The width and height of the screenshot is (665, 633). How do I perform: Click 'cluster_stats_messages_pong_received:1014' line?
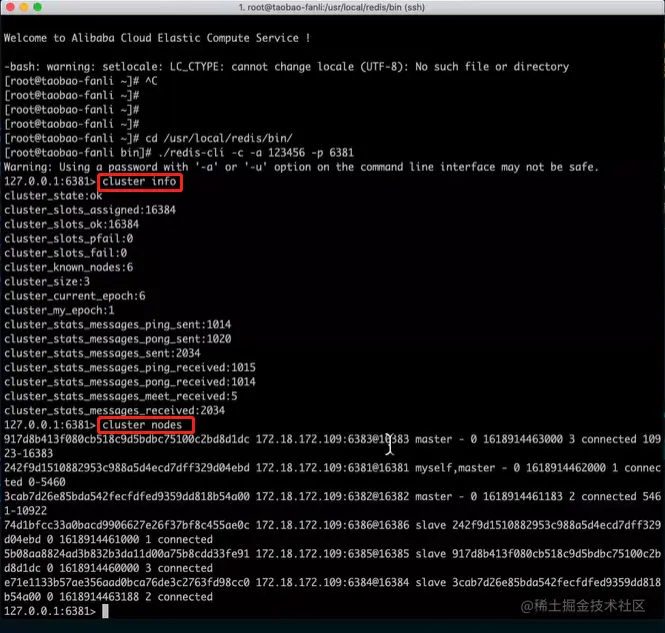coord(130,382)
